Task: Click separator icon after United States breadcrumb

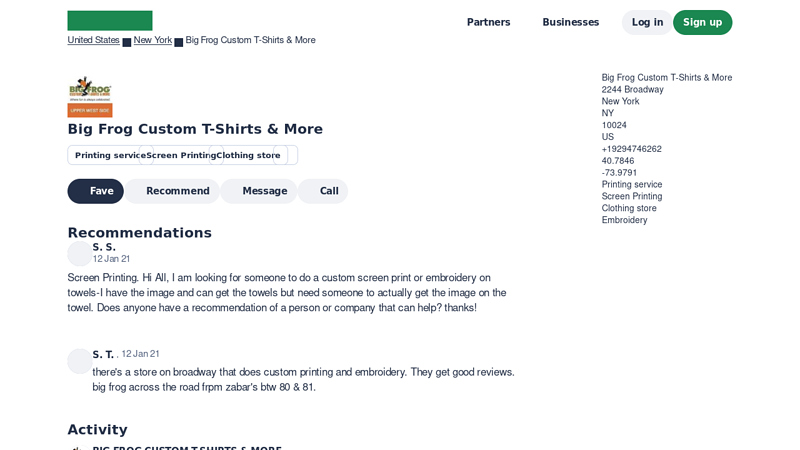Action: point(127,42)
